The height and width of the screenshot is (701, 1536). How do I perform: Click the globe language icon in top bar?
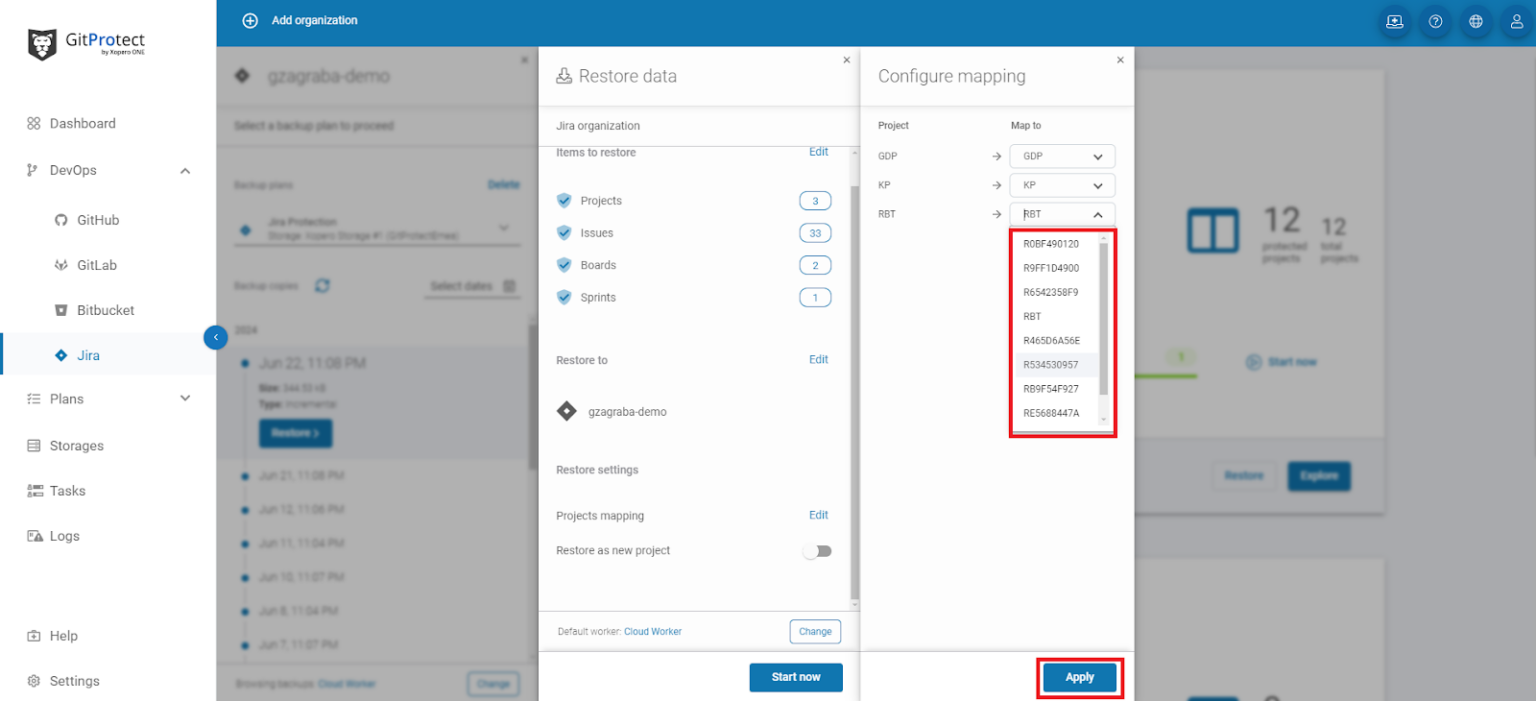1475,20
